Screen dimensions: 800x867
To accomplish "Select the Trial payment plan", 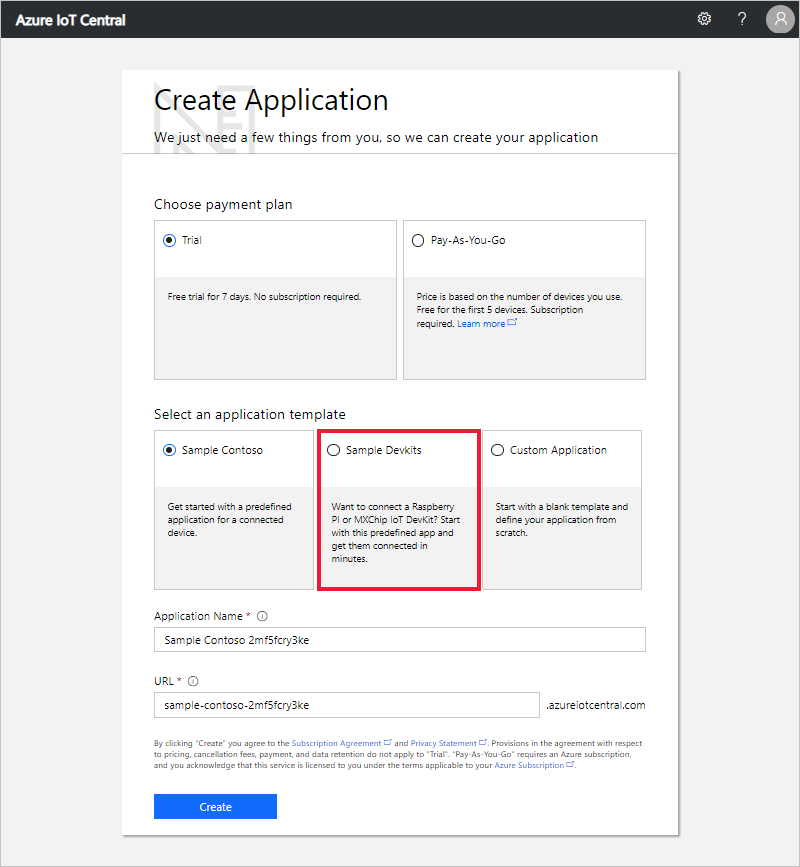I will tap(170, 240).
